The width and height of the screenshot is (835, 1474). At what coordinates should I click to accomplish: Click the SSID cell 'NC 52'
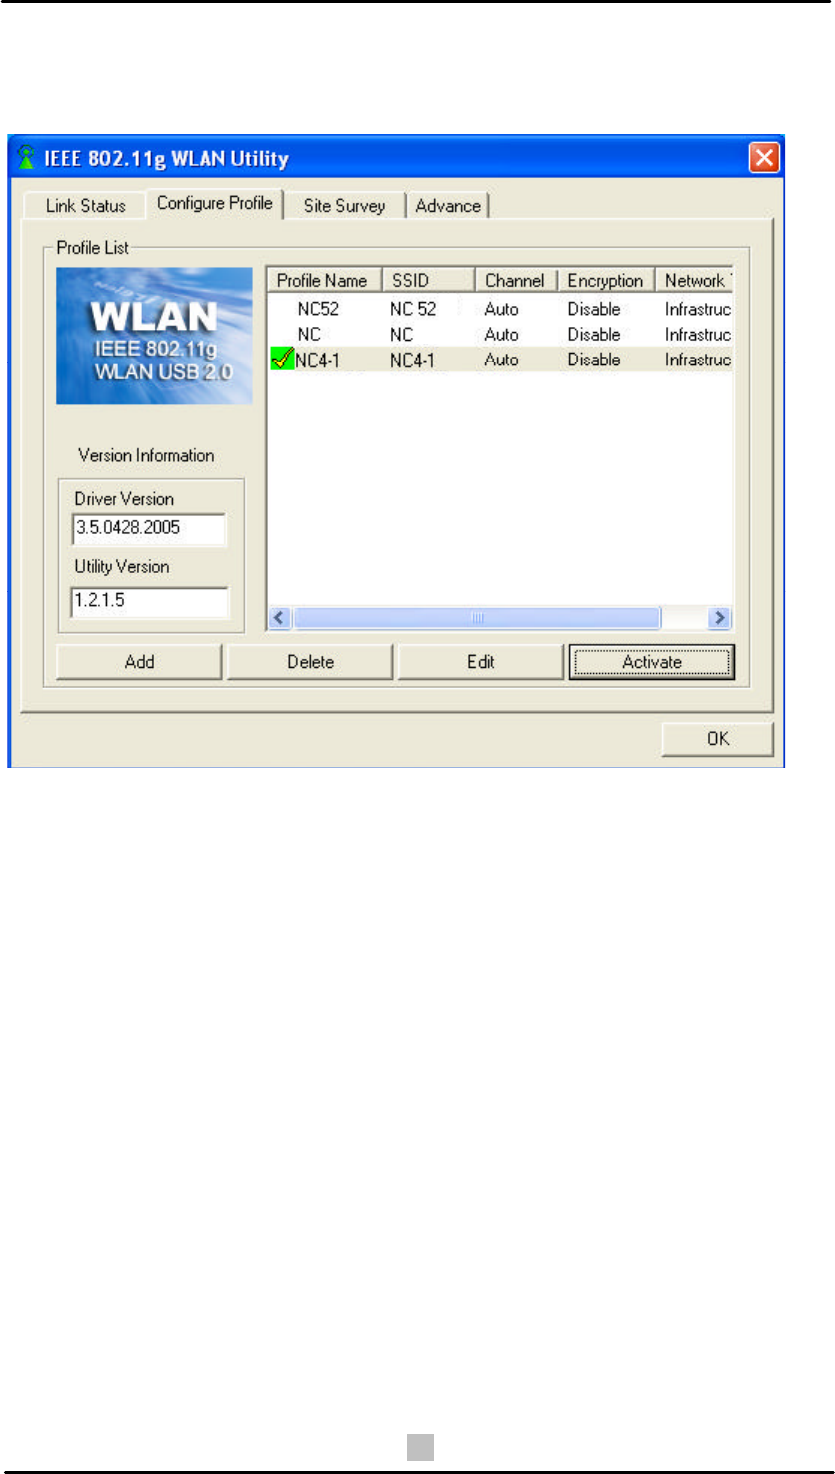pyautogui.click(x=413, y=309)
